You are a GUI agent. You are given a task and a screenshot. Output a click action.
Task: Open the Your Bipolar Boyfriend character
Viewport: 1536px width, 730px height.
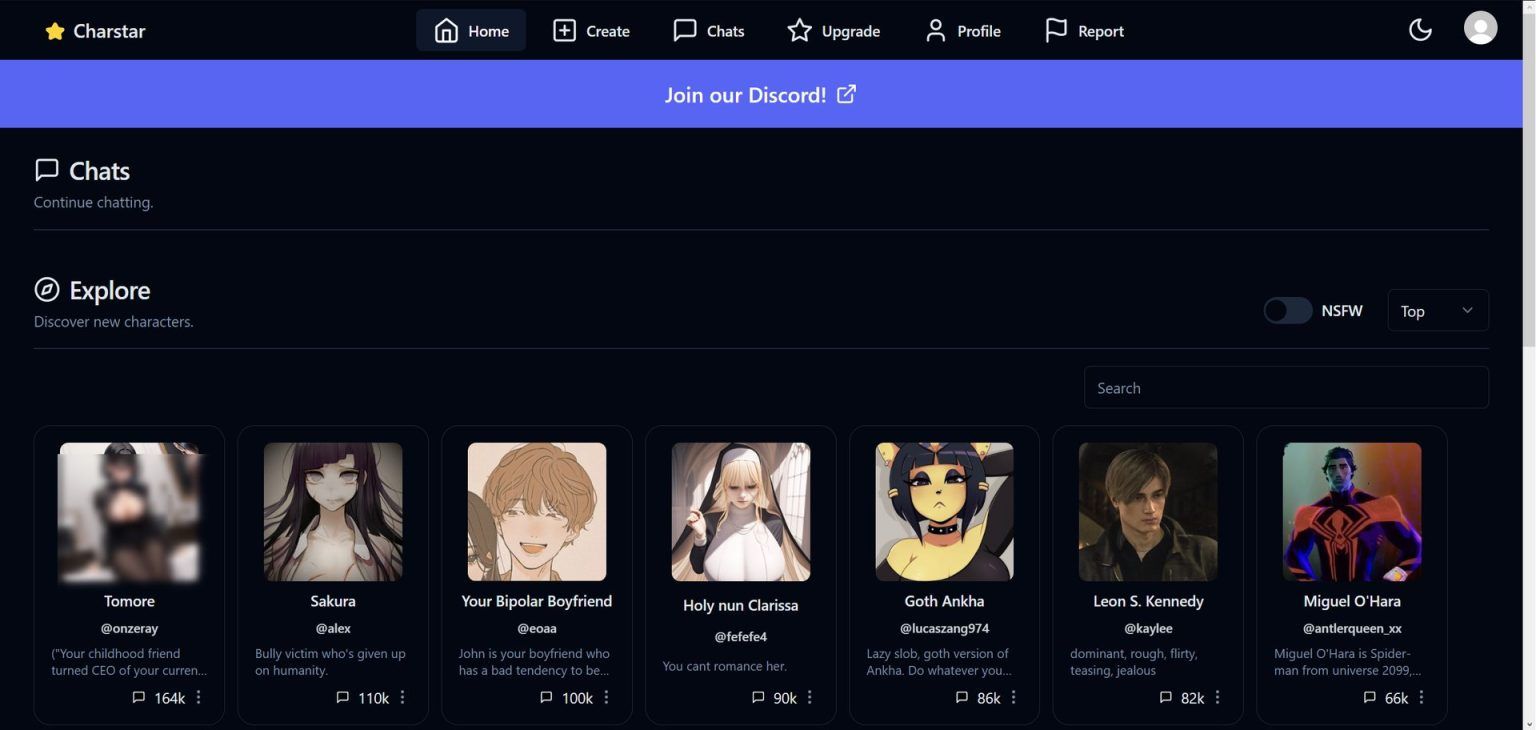pos(537,511)
